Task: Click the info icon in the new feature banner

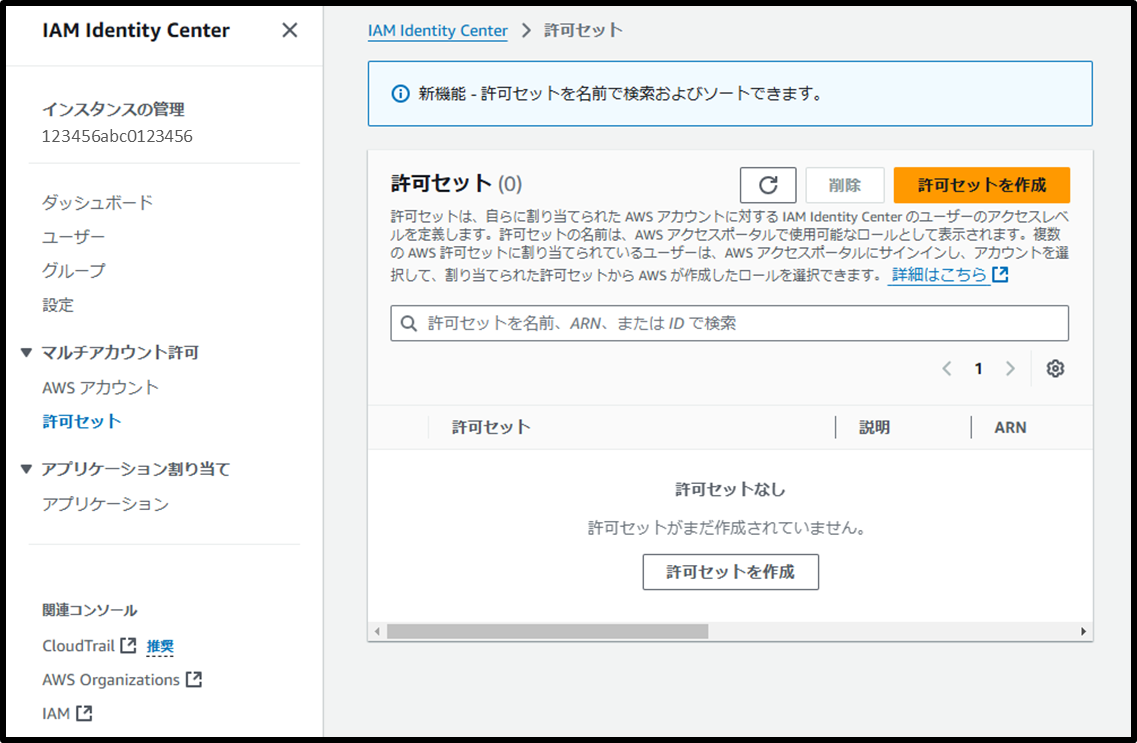Action: pyautogui.click(x=400, y=94)
